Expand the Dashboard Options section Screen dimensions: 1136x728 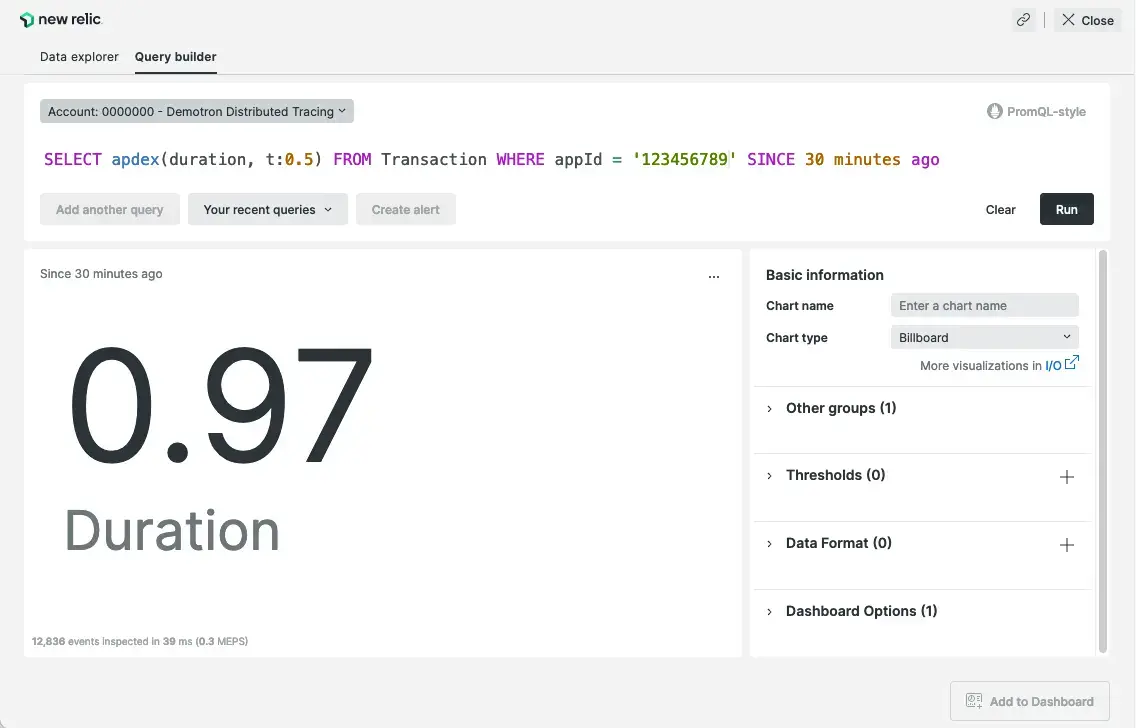click(861, 611)
